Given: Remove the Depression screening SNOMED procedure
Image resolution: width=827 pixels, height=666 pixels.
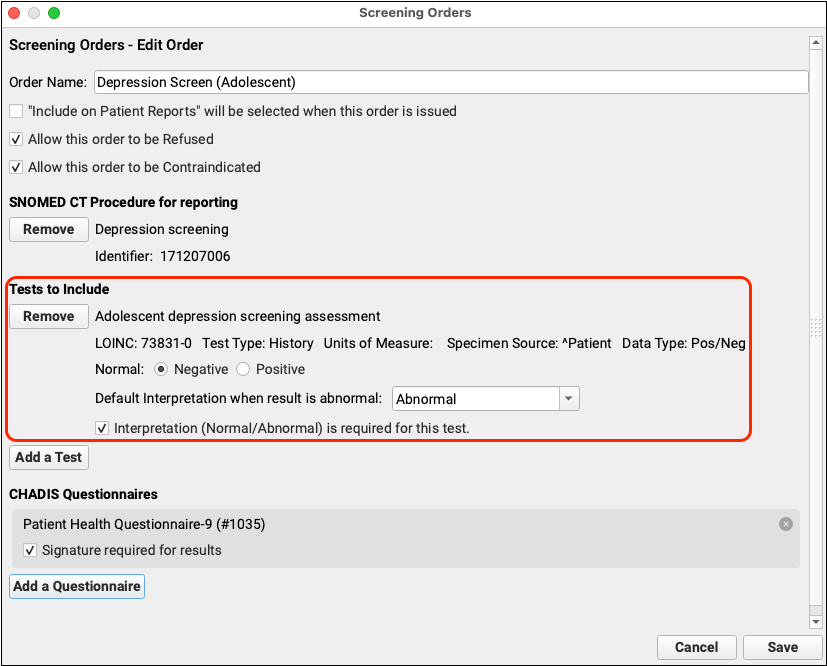Looking at the screenshot, I should tap(49, 230).
